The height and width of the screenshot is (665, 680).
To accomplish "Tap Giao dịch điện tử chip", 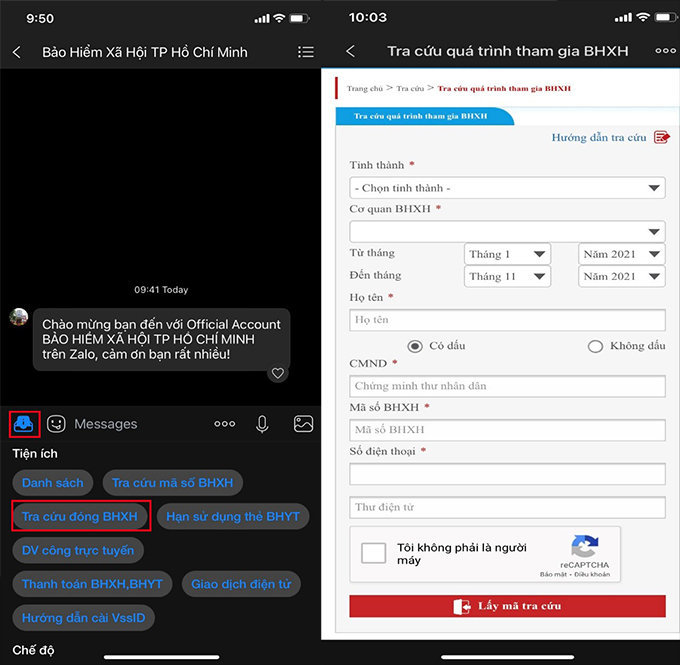I will click(241, 584).
